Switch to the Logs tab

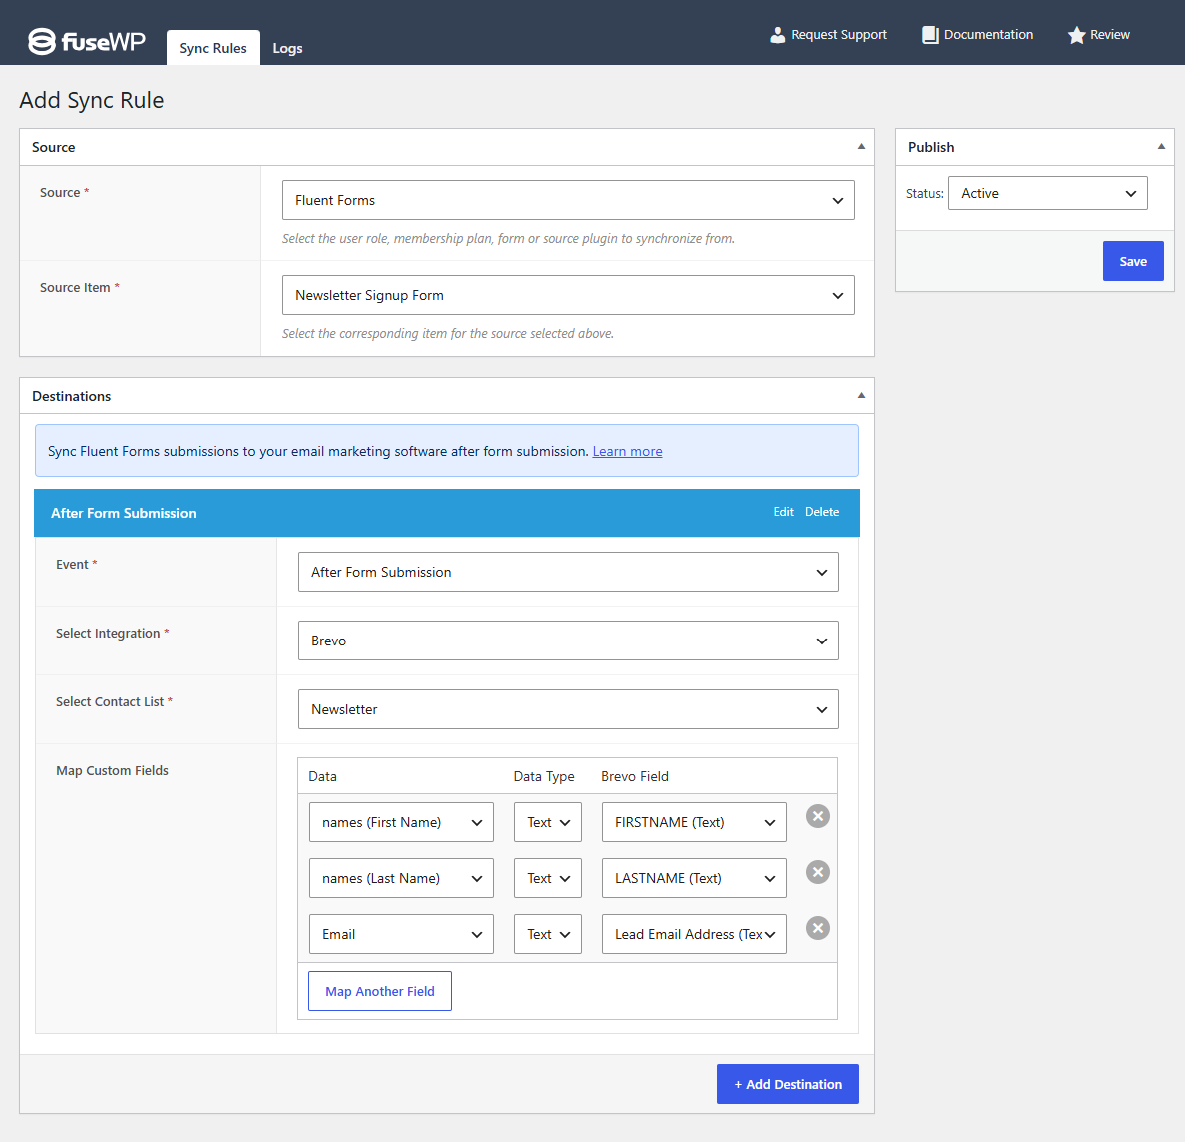[287, 48]
